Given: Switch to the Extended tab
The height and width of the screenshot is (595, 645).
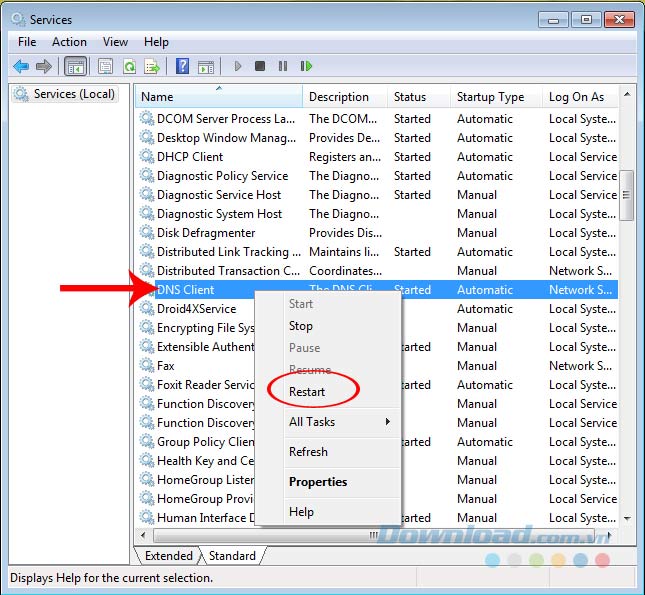Looking at the screenshot, I should 168,556.
